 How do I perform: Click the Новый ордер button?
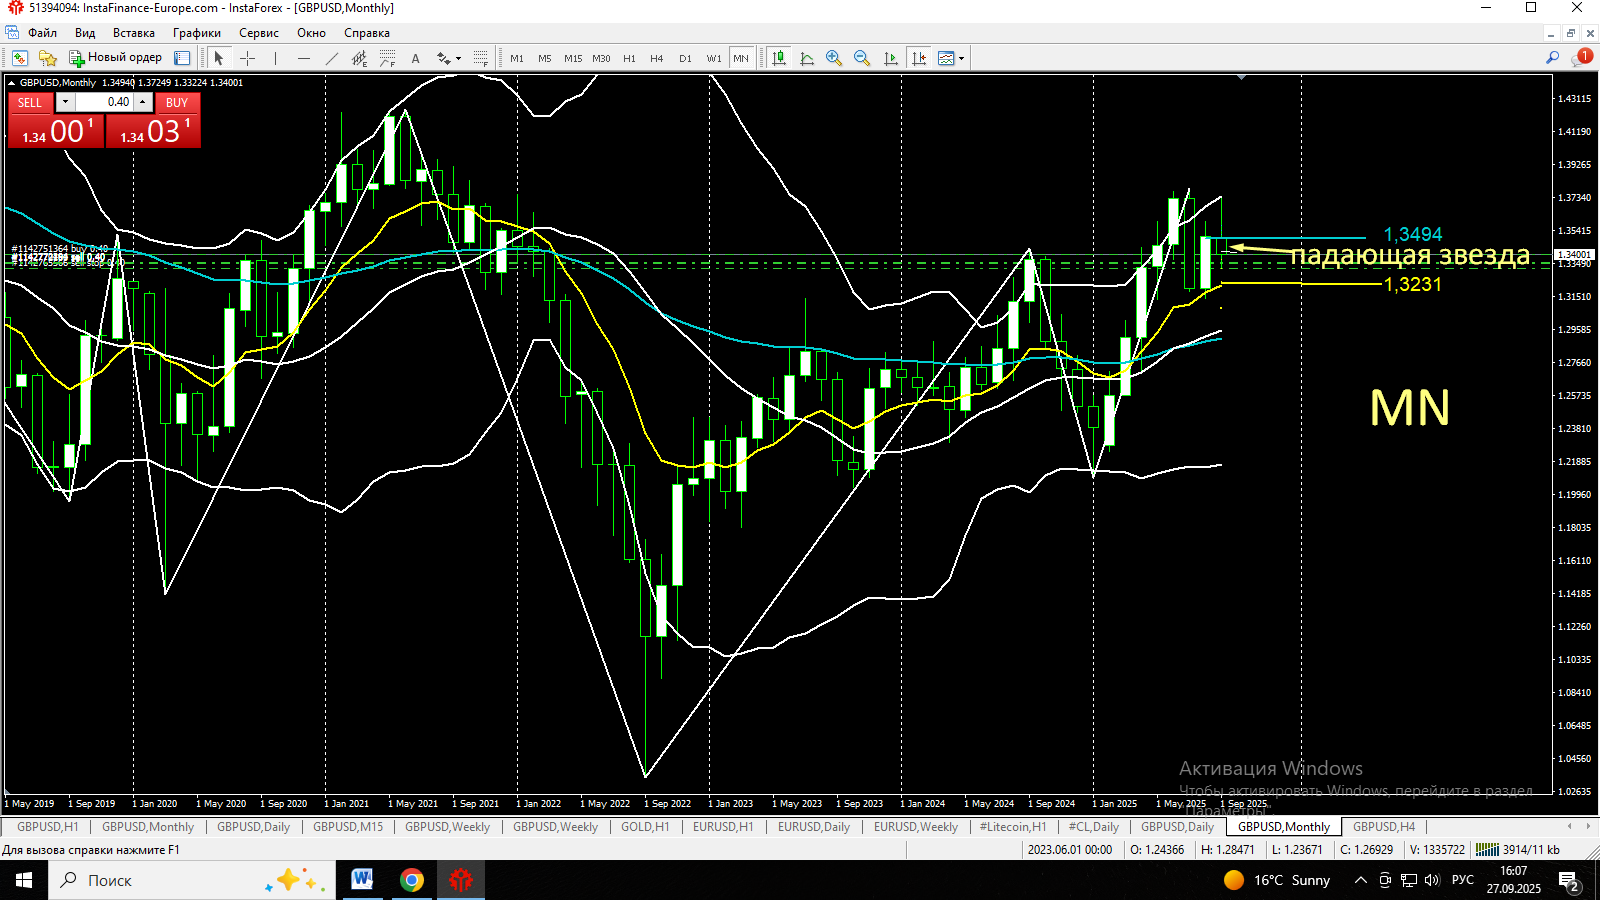(x=115, y=58)
